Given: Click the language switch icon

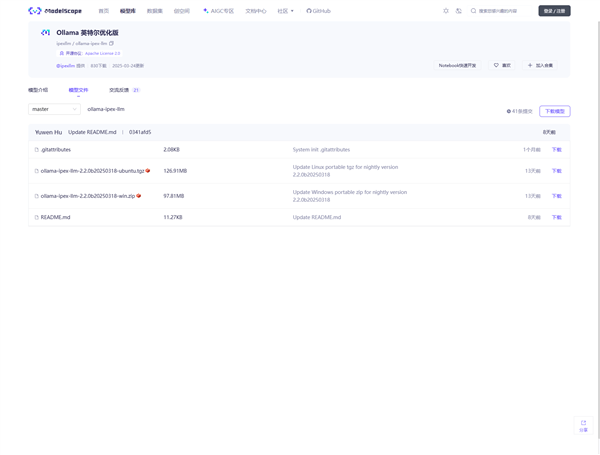Looking at the screenshot, I should tap(459, 11).
